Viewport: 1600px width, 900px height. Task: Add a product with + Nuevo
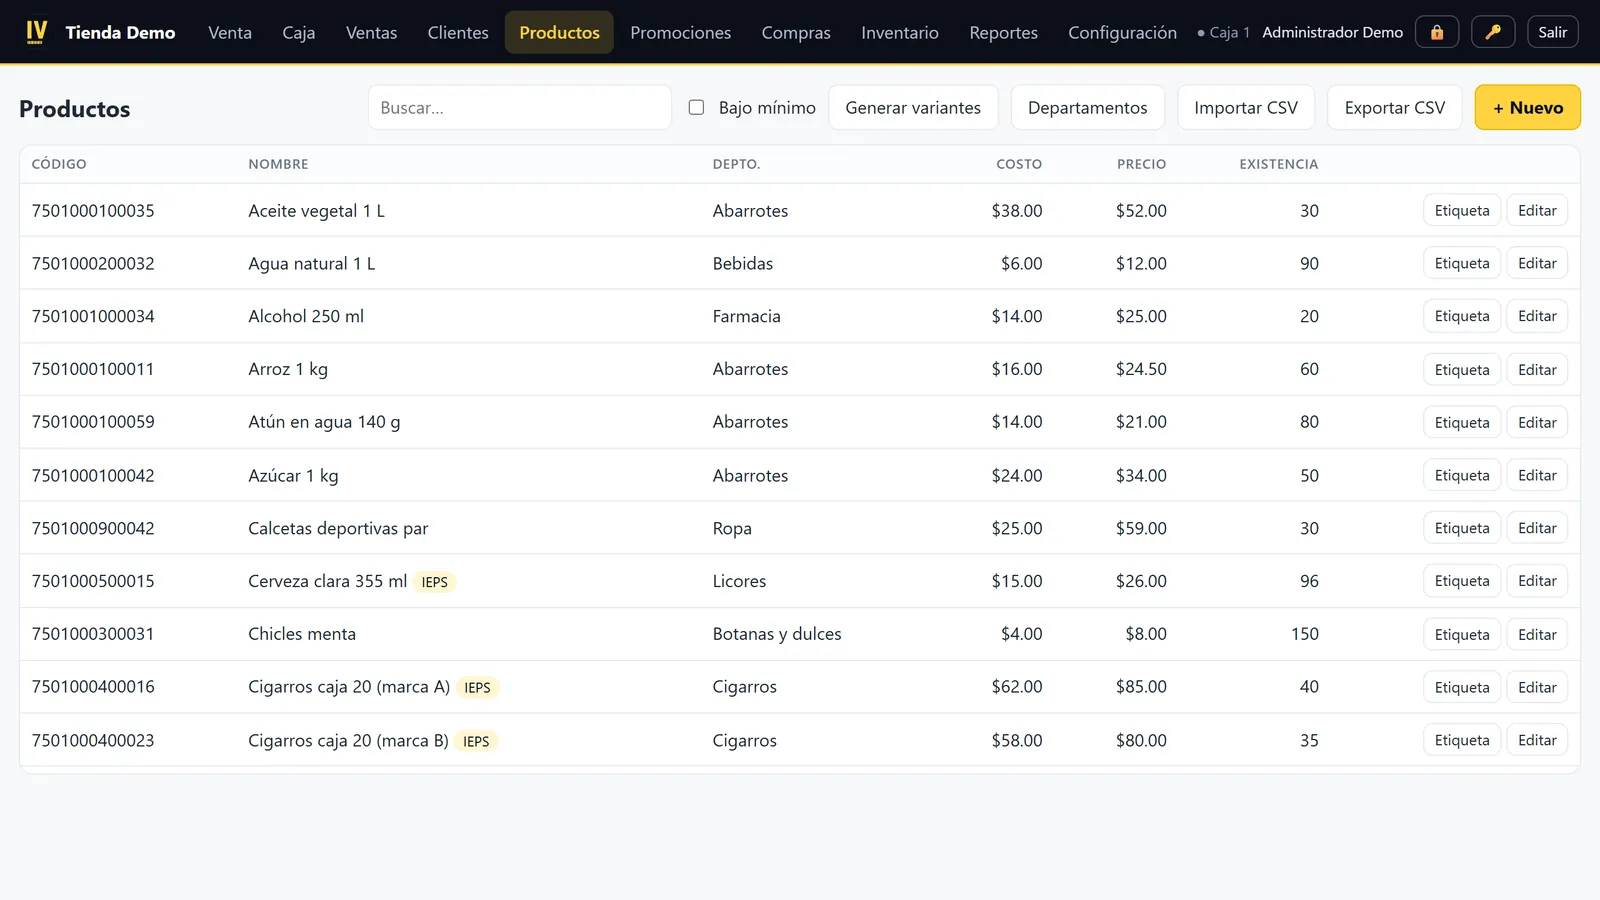click(1528, 107)
